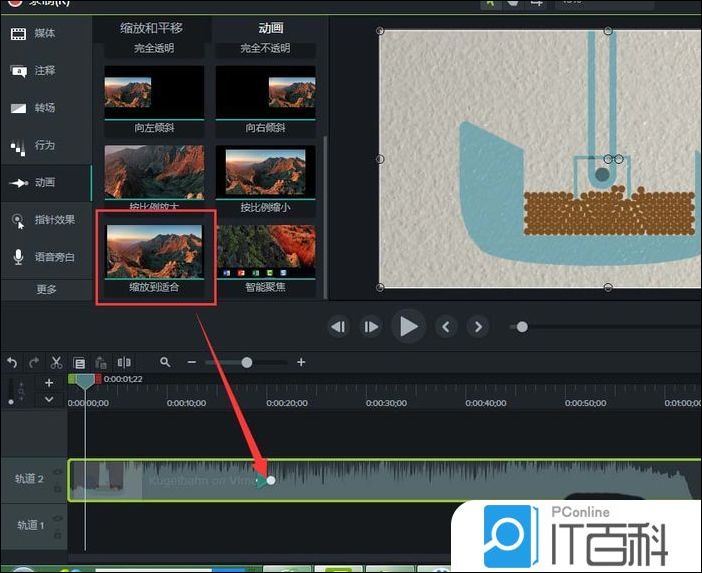Click the scissors Cut icon
702x573 pixels.
point(57,362)
